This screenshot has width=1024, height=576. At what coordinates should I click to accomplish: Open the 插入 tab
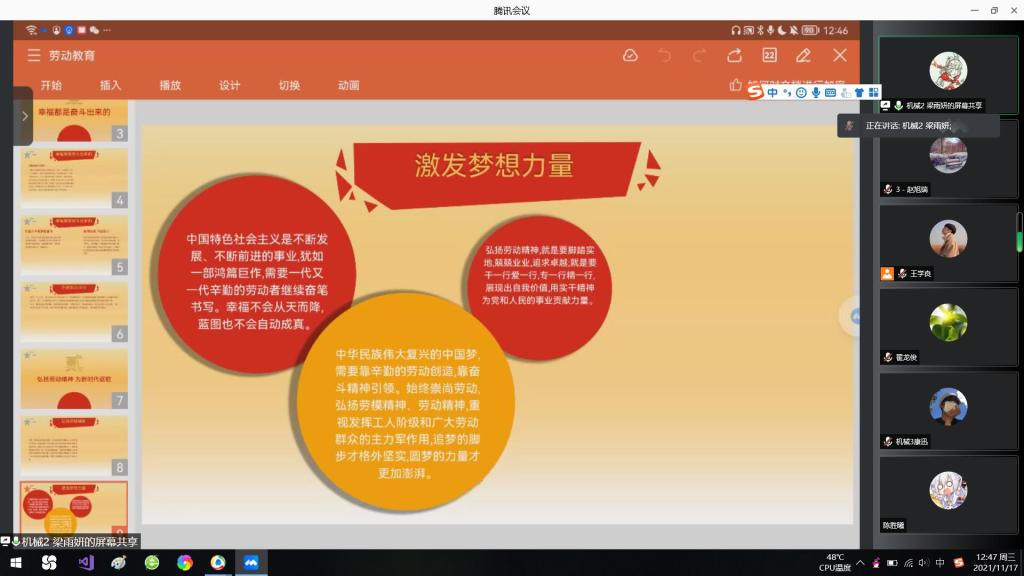(110, 85)
